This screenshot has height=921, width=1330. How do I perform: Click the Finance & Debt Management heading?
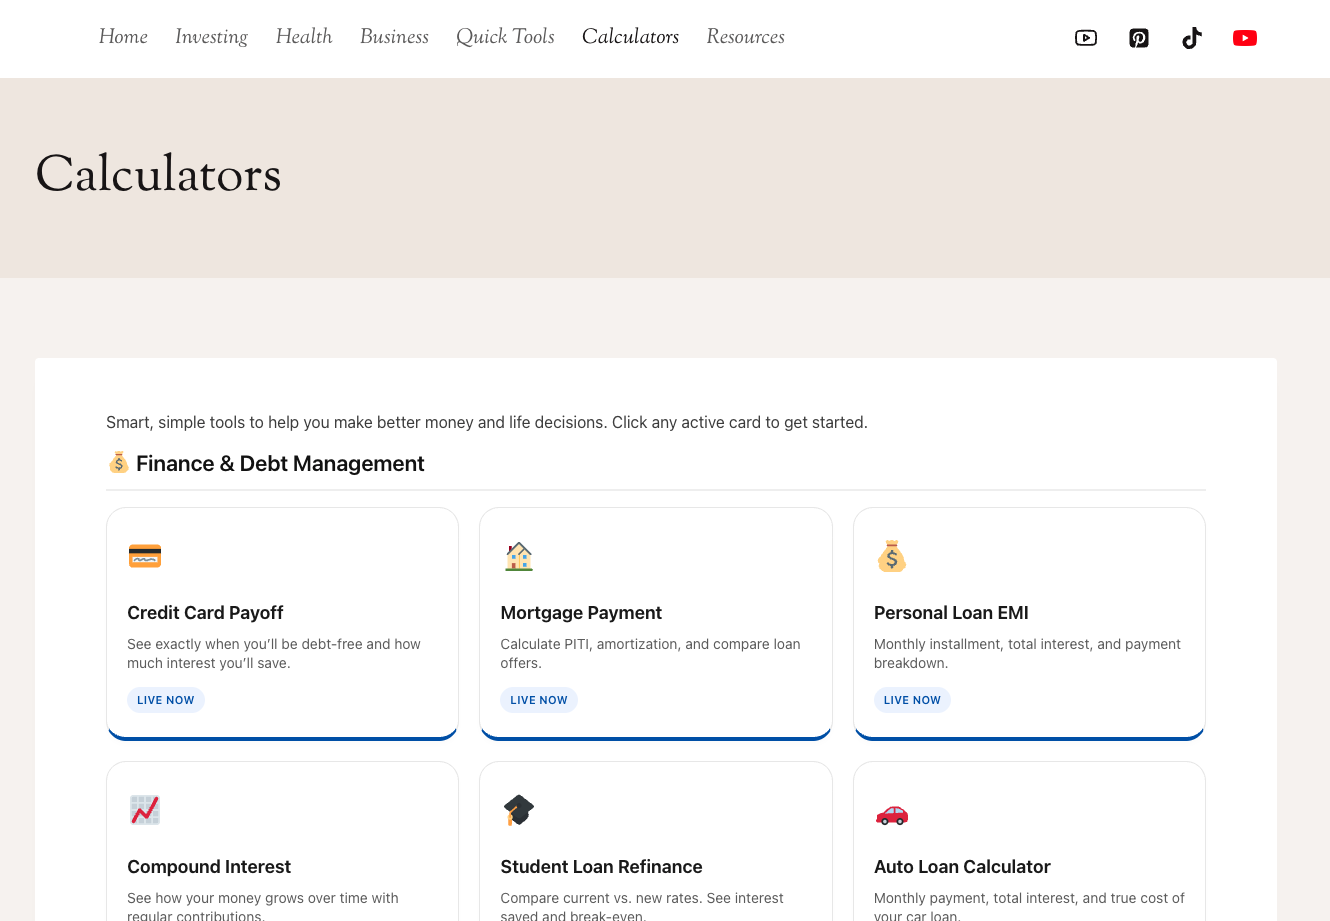(280, 463)
